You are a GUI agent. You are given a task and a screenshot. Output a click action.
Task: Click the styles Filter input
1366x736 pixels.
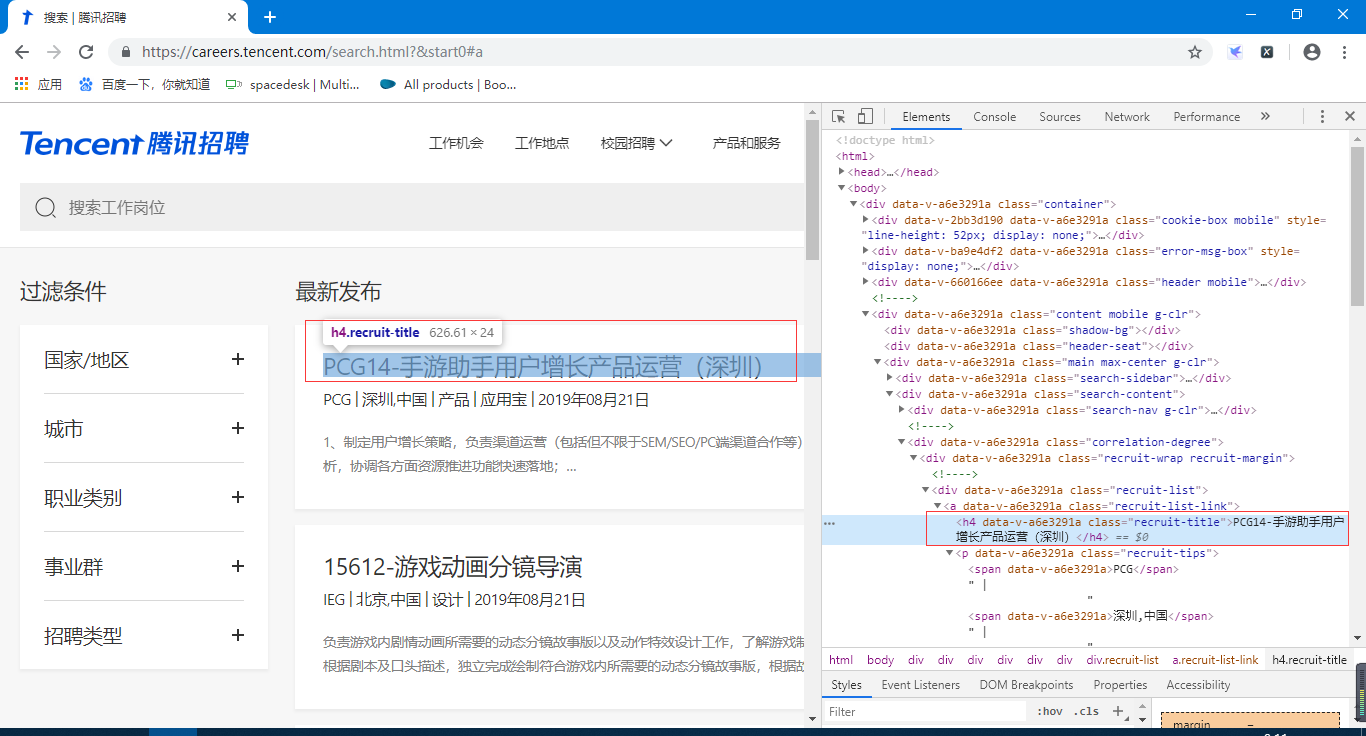pyautogui.click(x=926, y=712)
